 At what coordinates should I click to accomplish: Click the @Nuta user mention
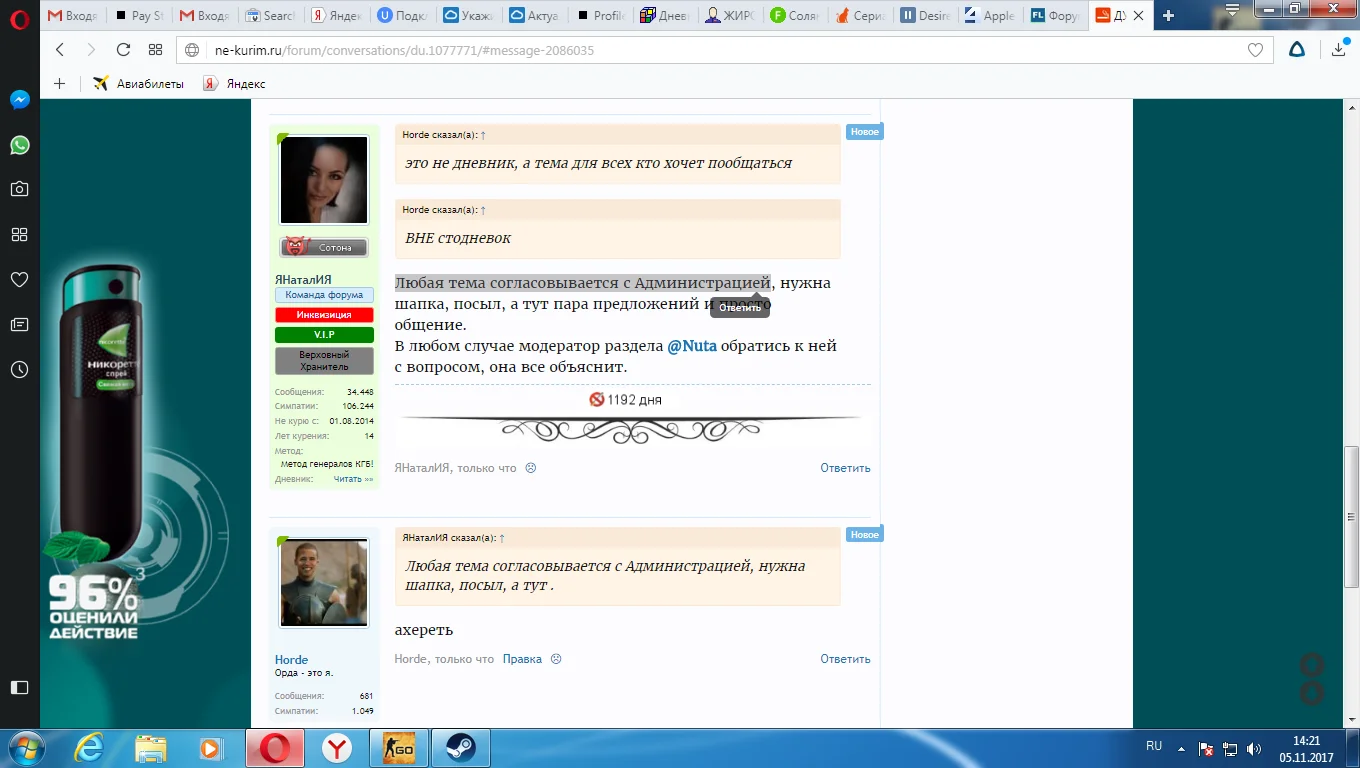coord(692,346)
